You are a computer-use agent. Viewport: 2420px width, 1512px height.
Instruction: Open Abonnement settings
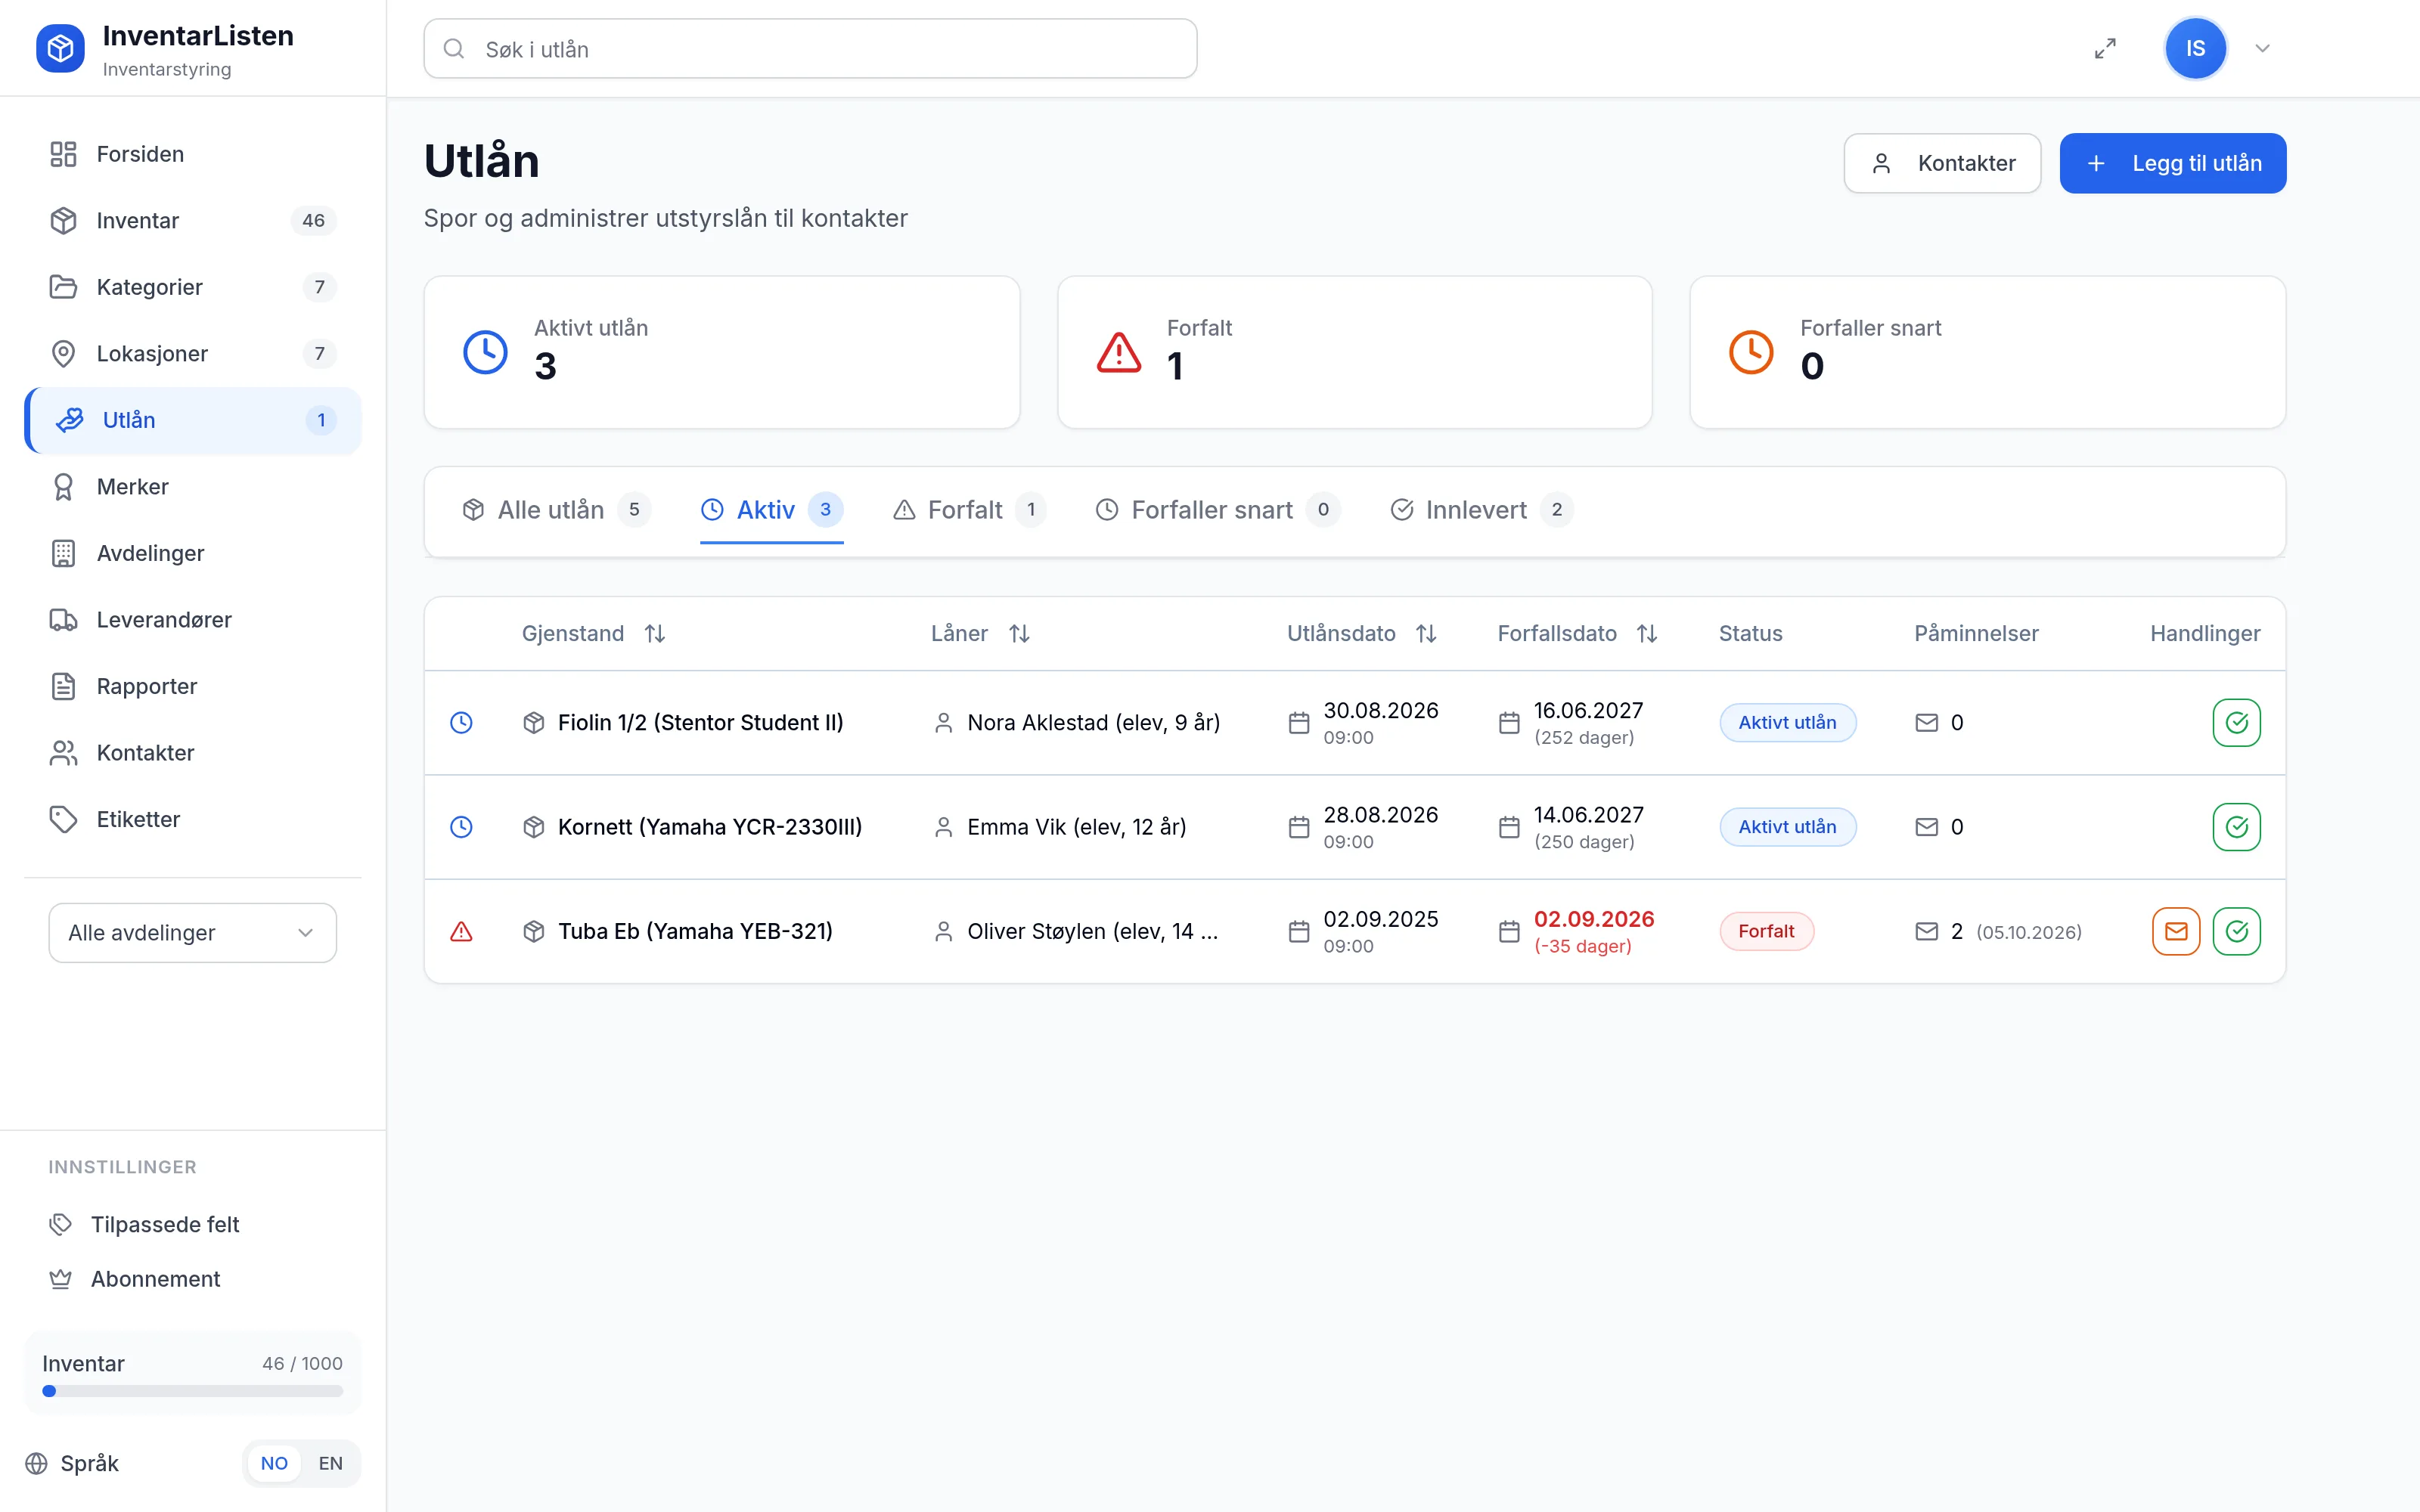click(192, 1279)
